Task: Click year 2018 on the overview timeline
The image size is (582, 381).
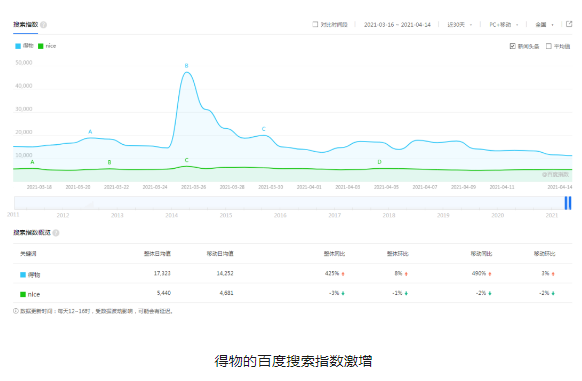Action: pyautogui.click(x=389, y=215)
